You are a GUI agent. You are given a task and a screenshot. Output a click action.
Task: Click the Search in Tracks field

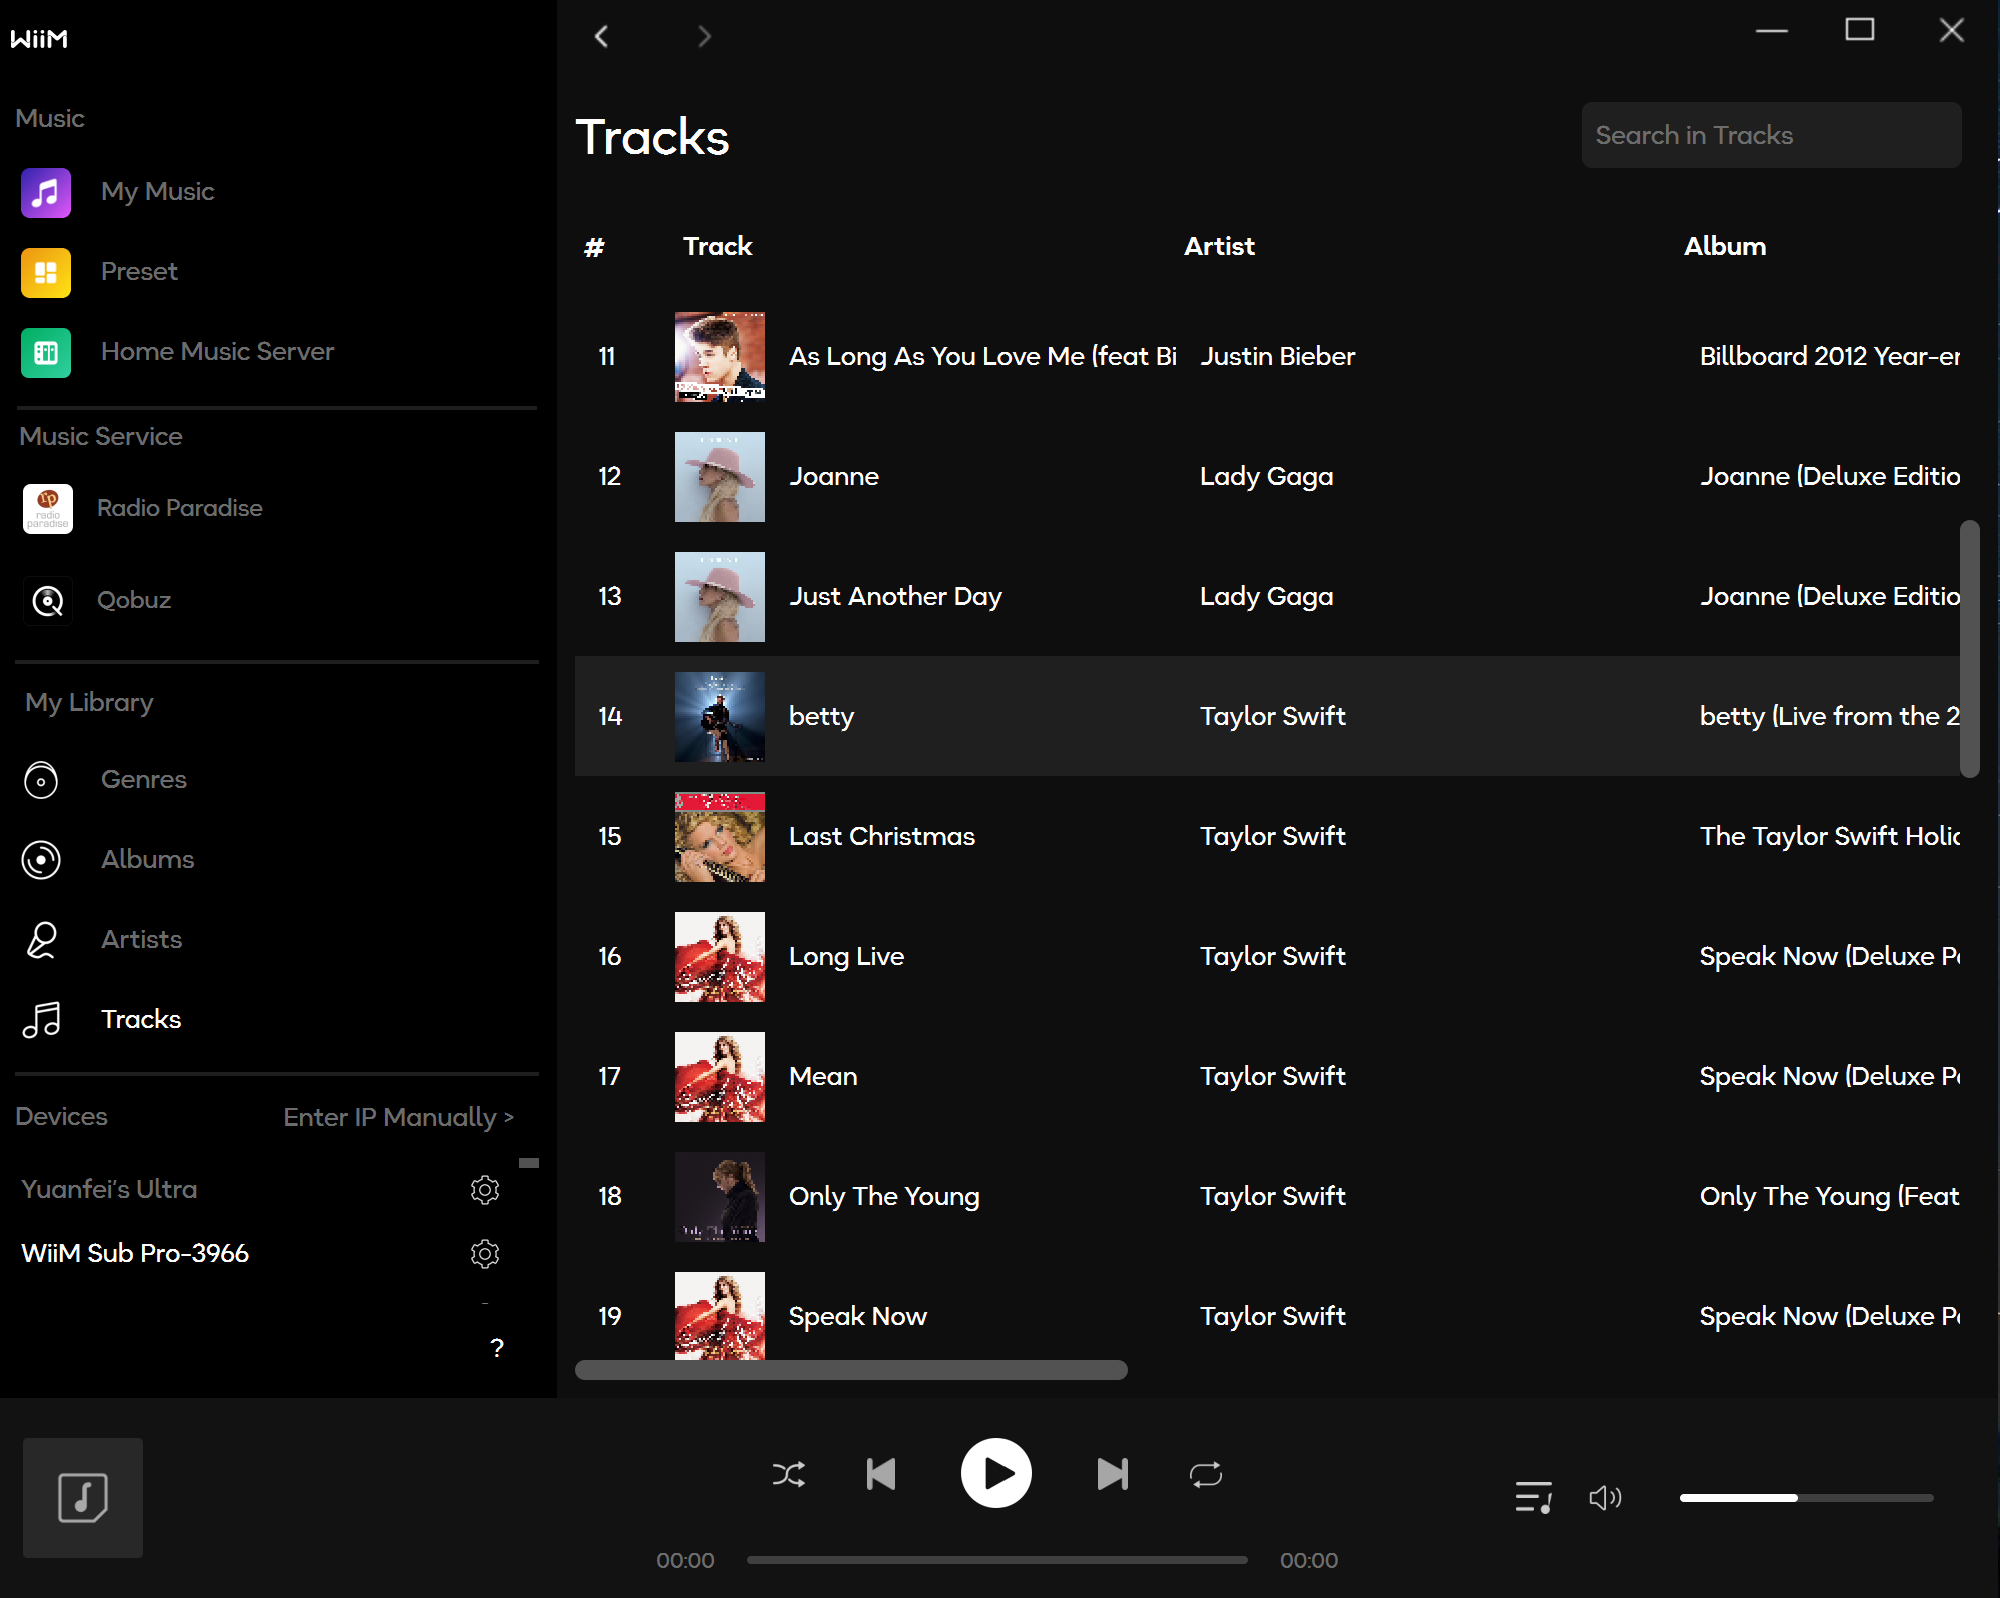[x=1770, y=135]
